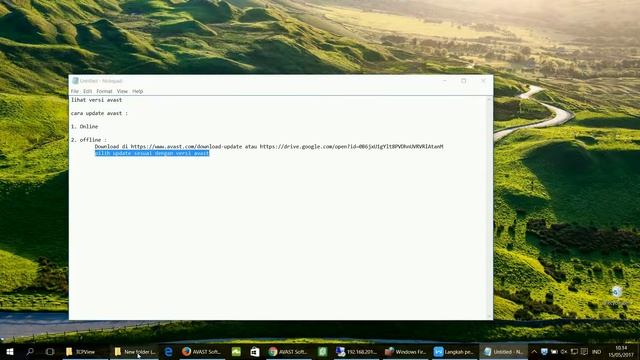Open taskbar Search magnifier
Screen dimensions: 640x360
click(30, 351)
